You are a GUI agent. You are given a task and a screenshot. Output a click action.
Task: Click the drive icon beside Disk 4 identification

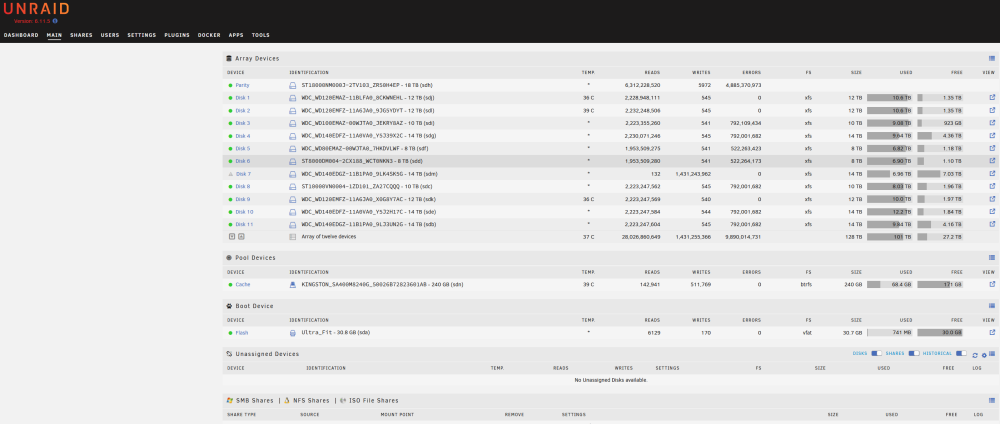point(293,136)
